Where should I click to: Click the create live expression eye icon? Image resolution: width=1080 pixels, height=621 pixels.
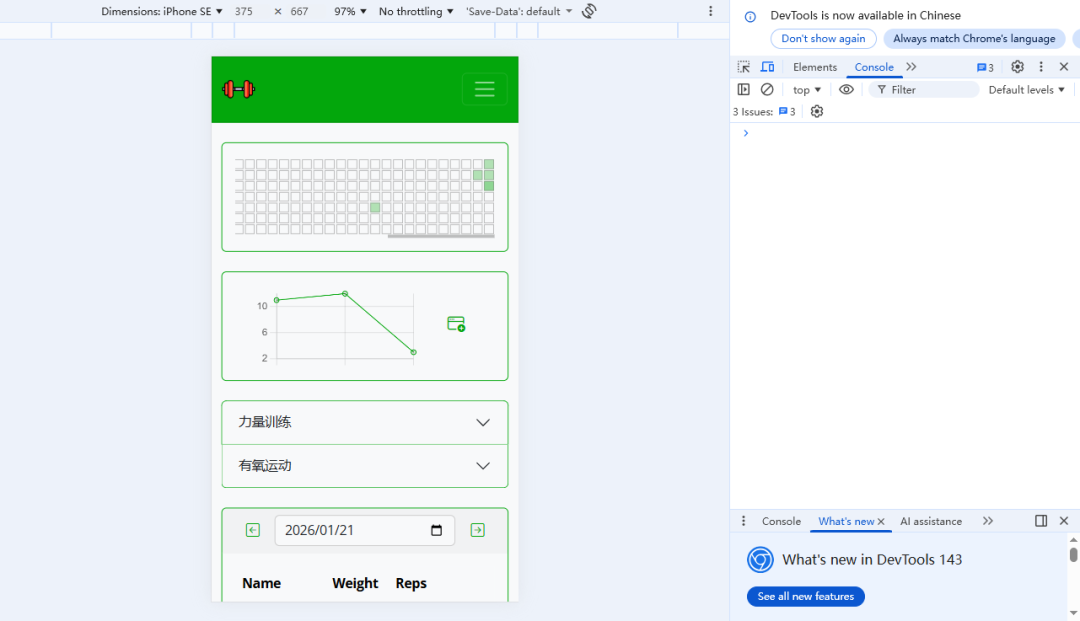click(846, 89)
